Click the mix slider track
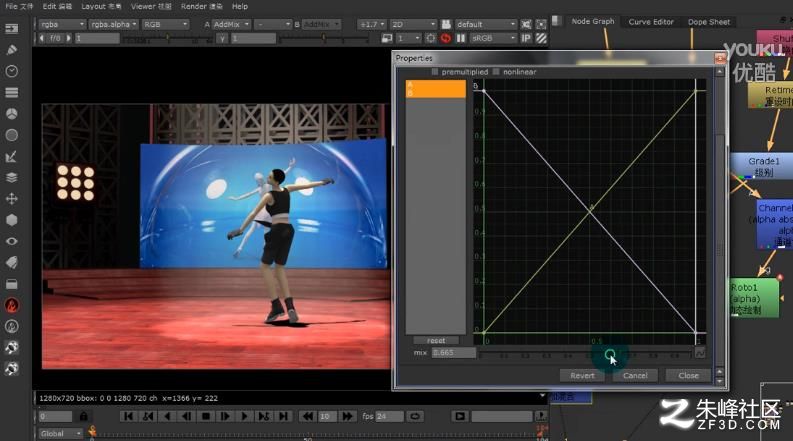This screenshot has width=793, height=441. [x=586, y=353]
